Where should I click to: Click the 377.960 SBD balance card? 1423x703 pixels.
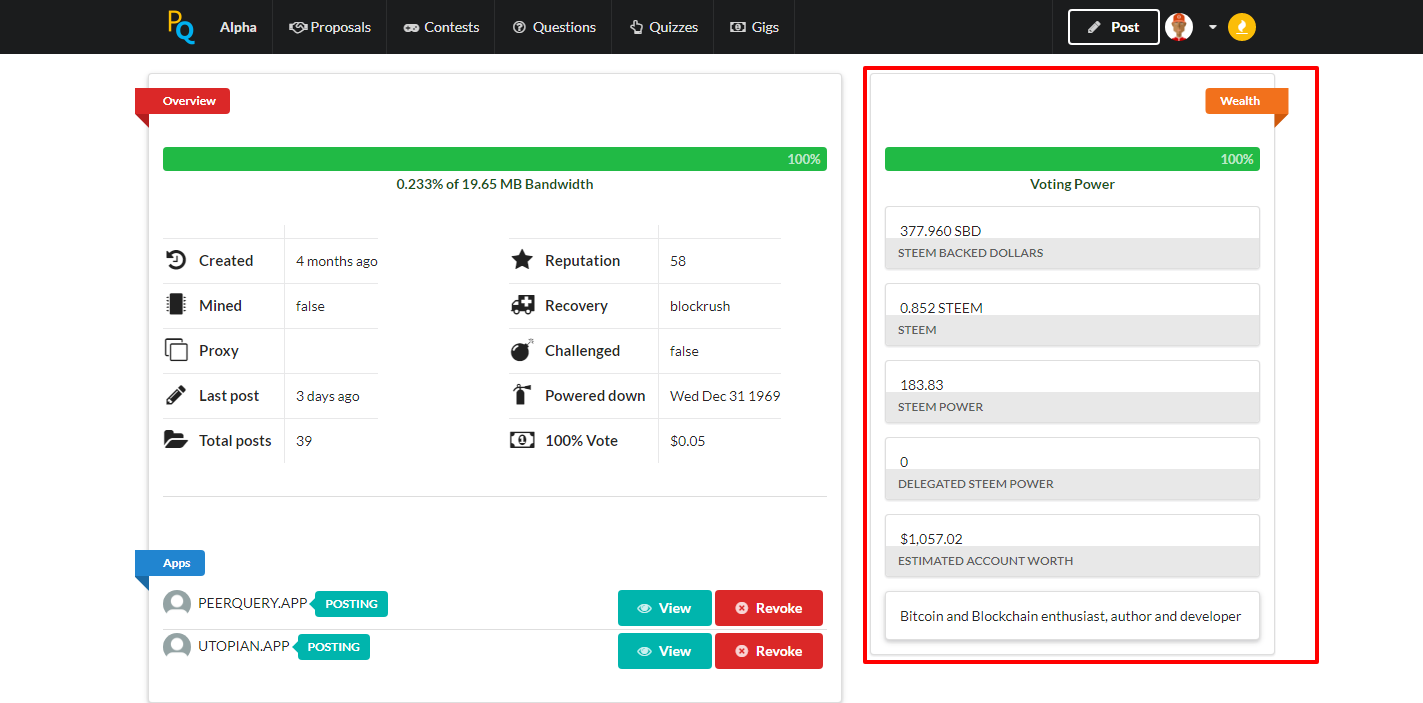[x=1072, y=238]
